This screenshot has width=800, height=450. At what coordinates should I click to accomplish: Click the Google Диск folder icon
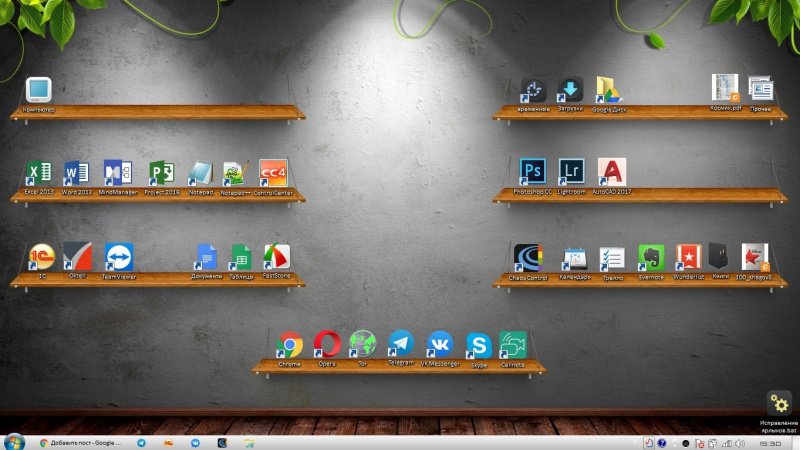(609, 89)
